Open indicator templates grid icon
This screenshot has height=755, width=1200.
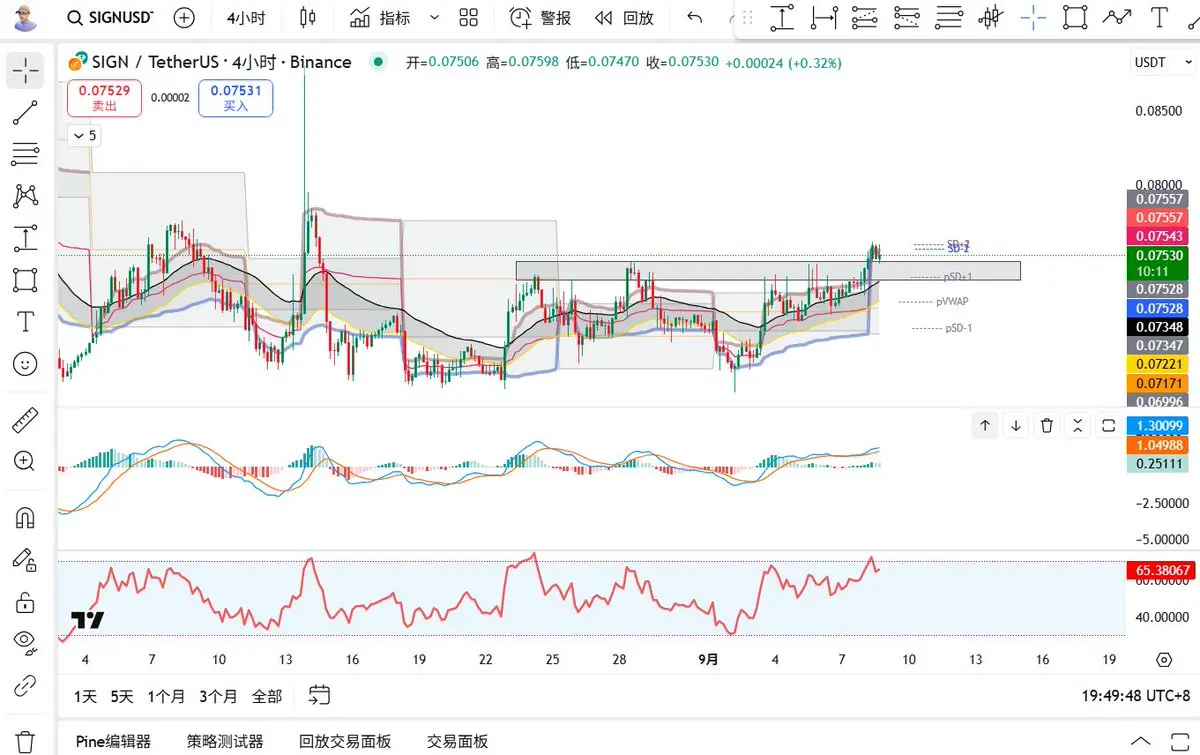(468, 17)
